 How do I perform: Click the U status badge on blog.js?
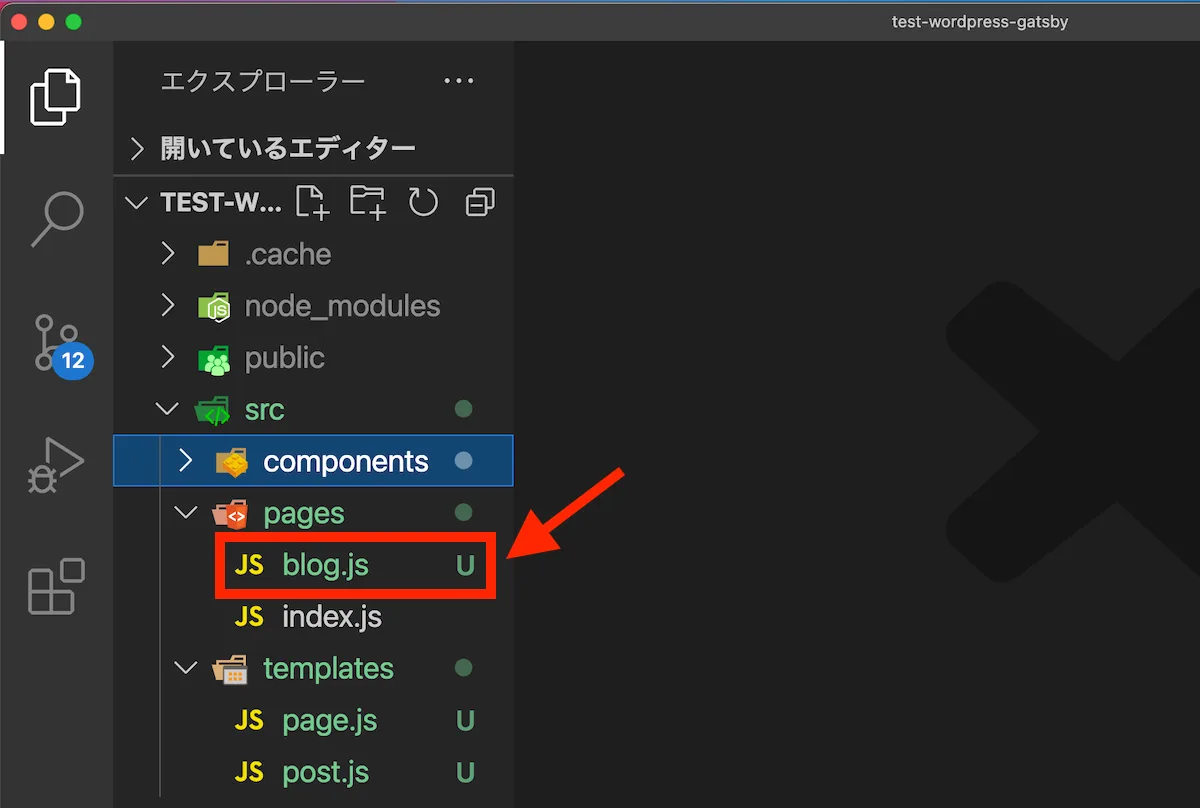(x=465, y=565)
